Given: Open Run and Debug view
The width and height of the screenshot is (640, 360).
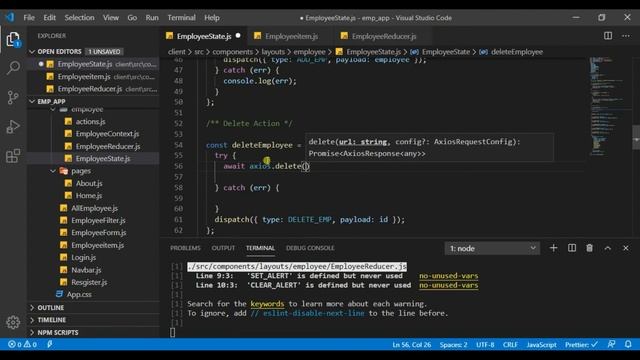Looking at the screenshot, I should tap(13, 127).
